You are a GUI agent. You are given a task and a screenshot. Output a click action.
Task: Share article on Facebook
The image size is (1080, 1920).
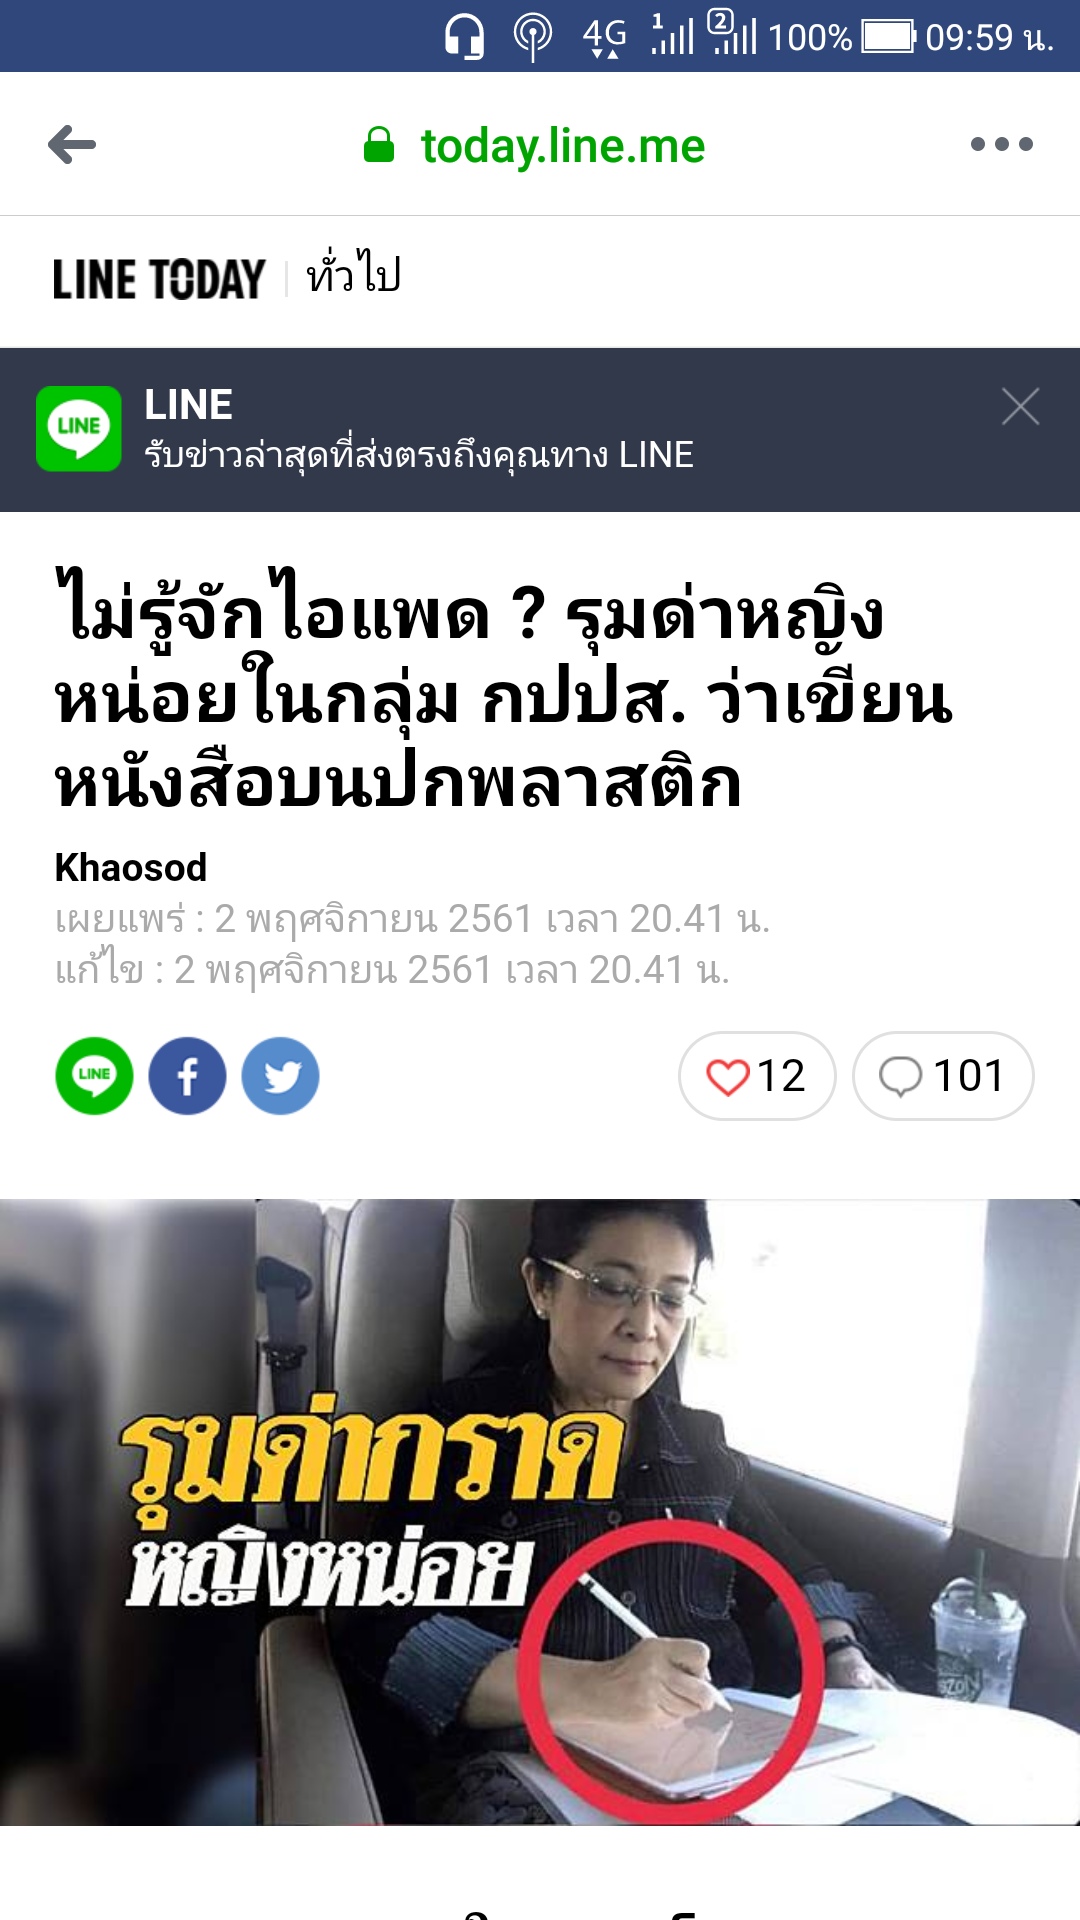click(187, 1076)
